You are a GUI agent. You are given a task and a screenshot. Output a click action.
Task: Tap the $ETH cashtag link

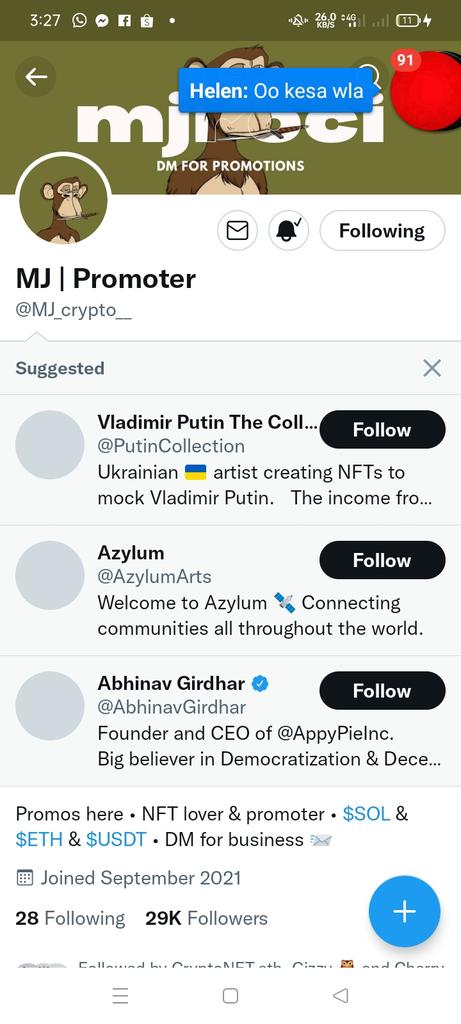39,839
